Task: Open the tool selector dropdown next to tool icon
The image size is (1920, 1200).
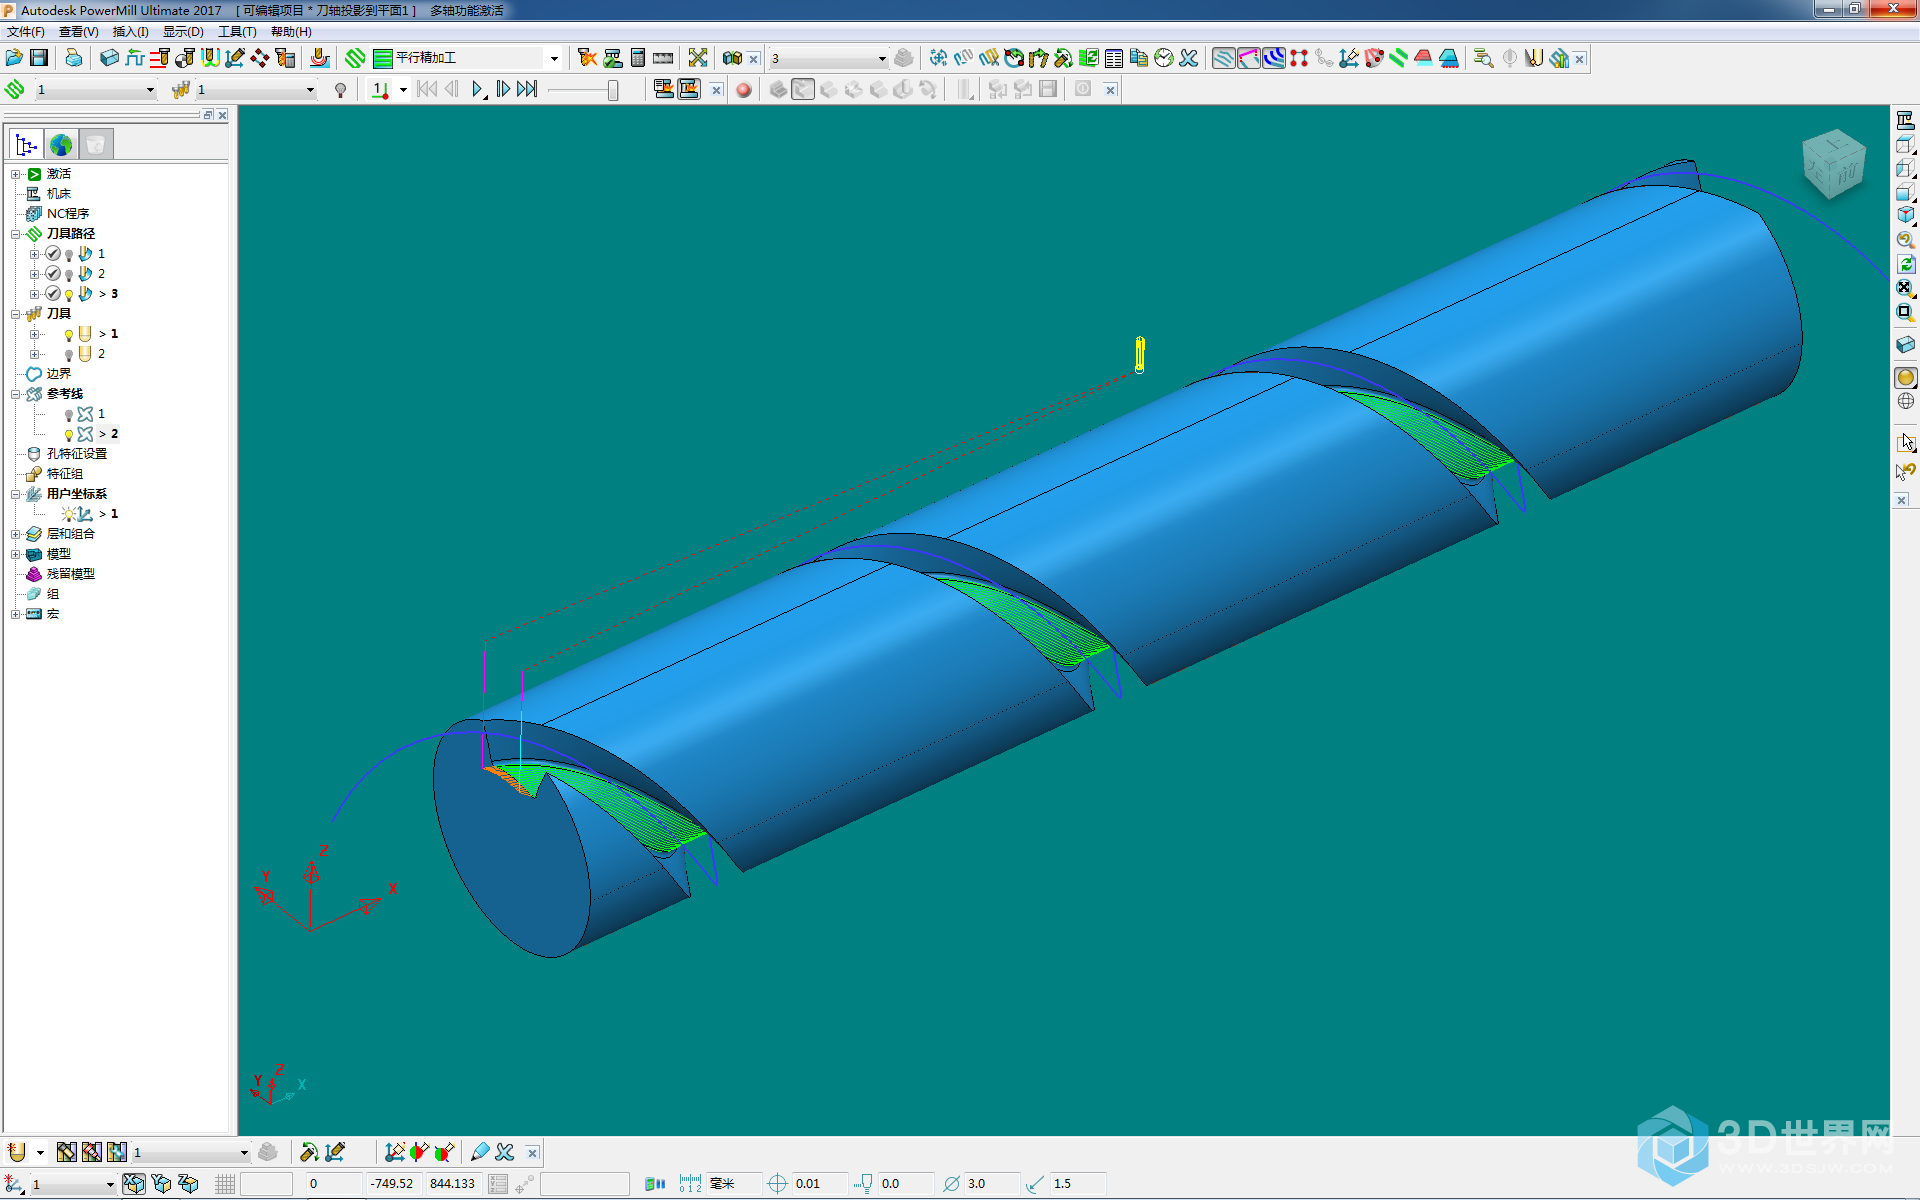Action: click(310, 90)
